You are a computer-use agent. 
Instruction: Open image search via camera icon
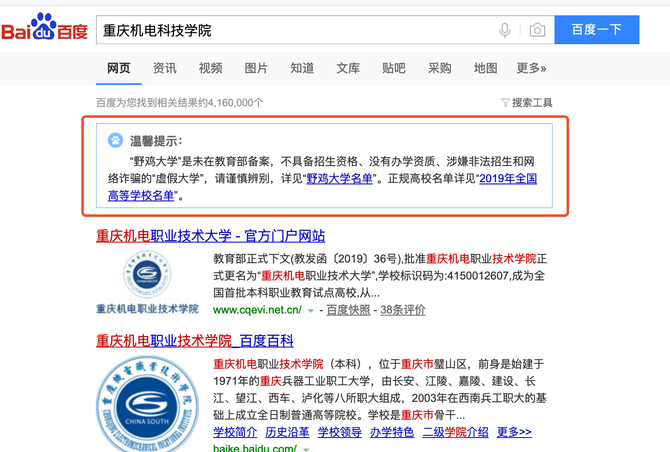537,30
